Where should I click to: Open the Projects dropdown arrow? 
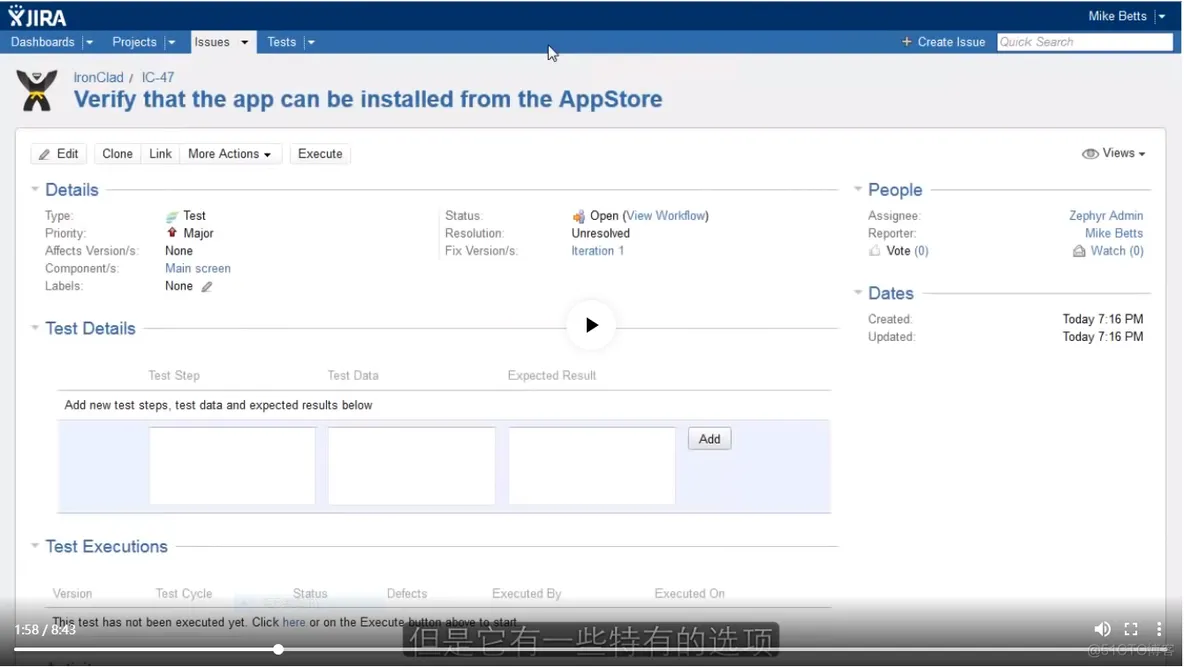(x=171, y=42)
